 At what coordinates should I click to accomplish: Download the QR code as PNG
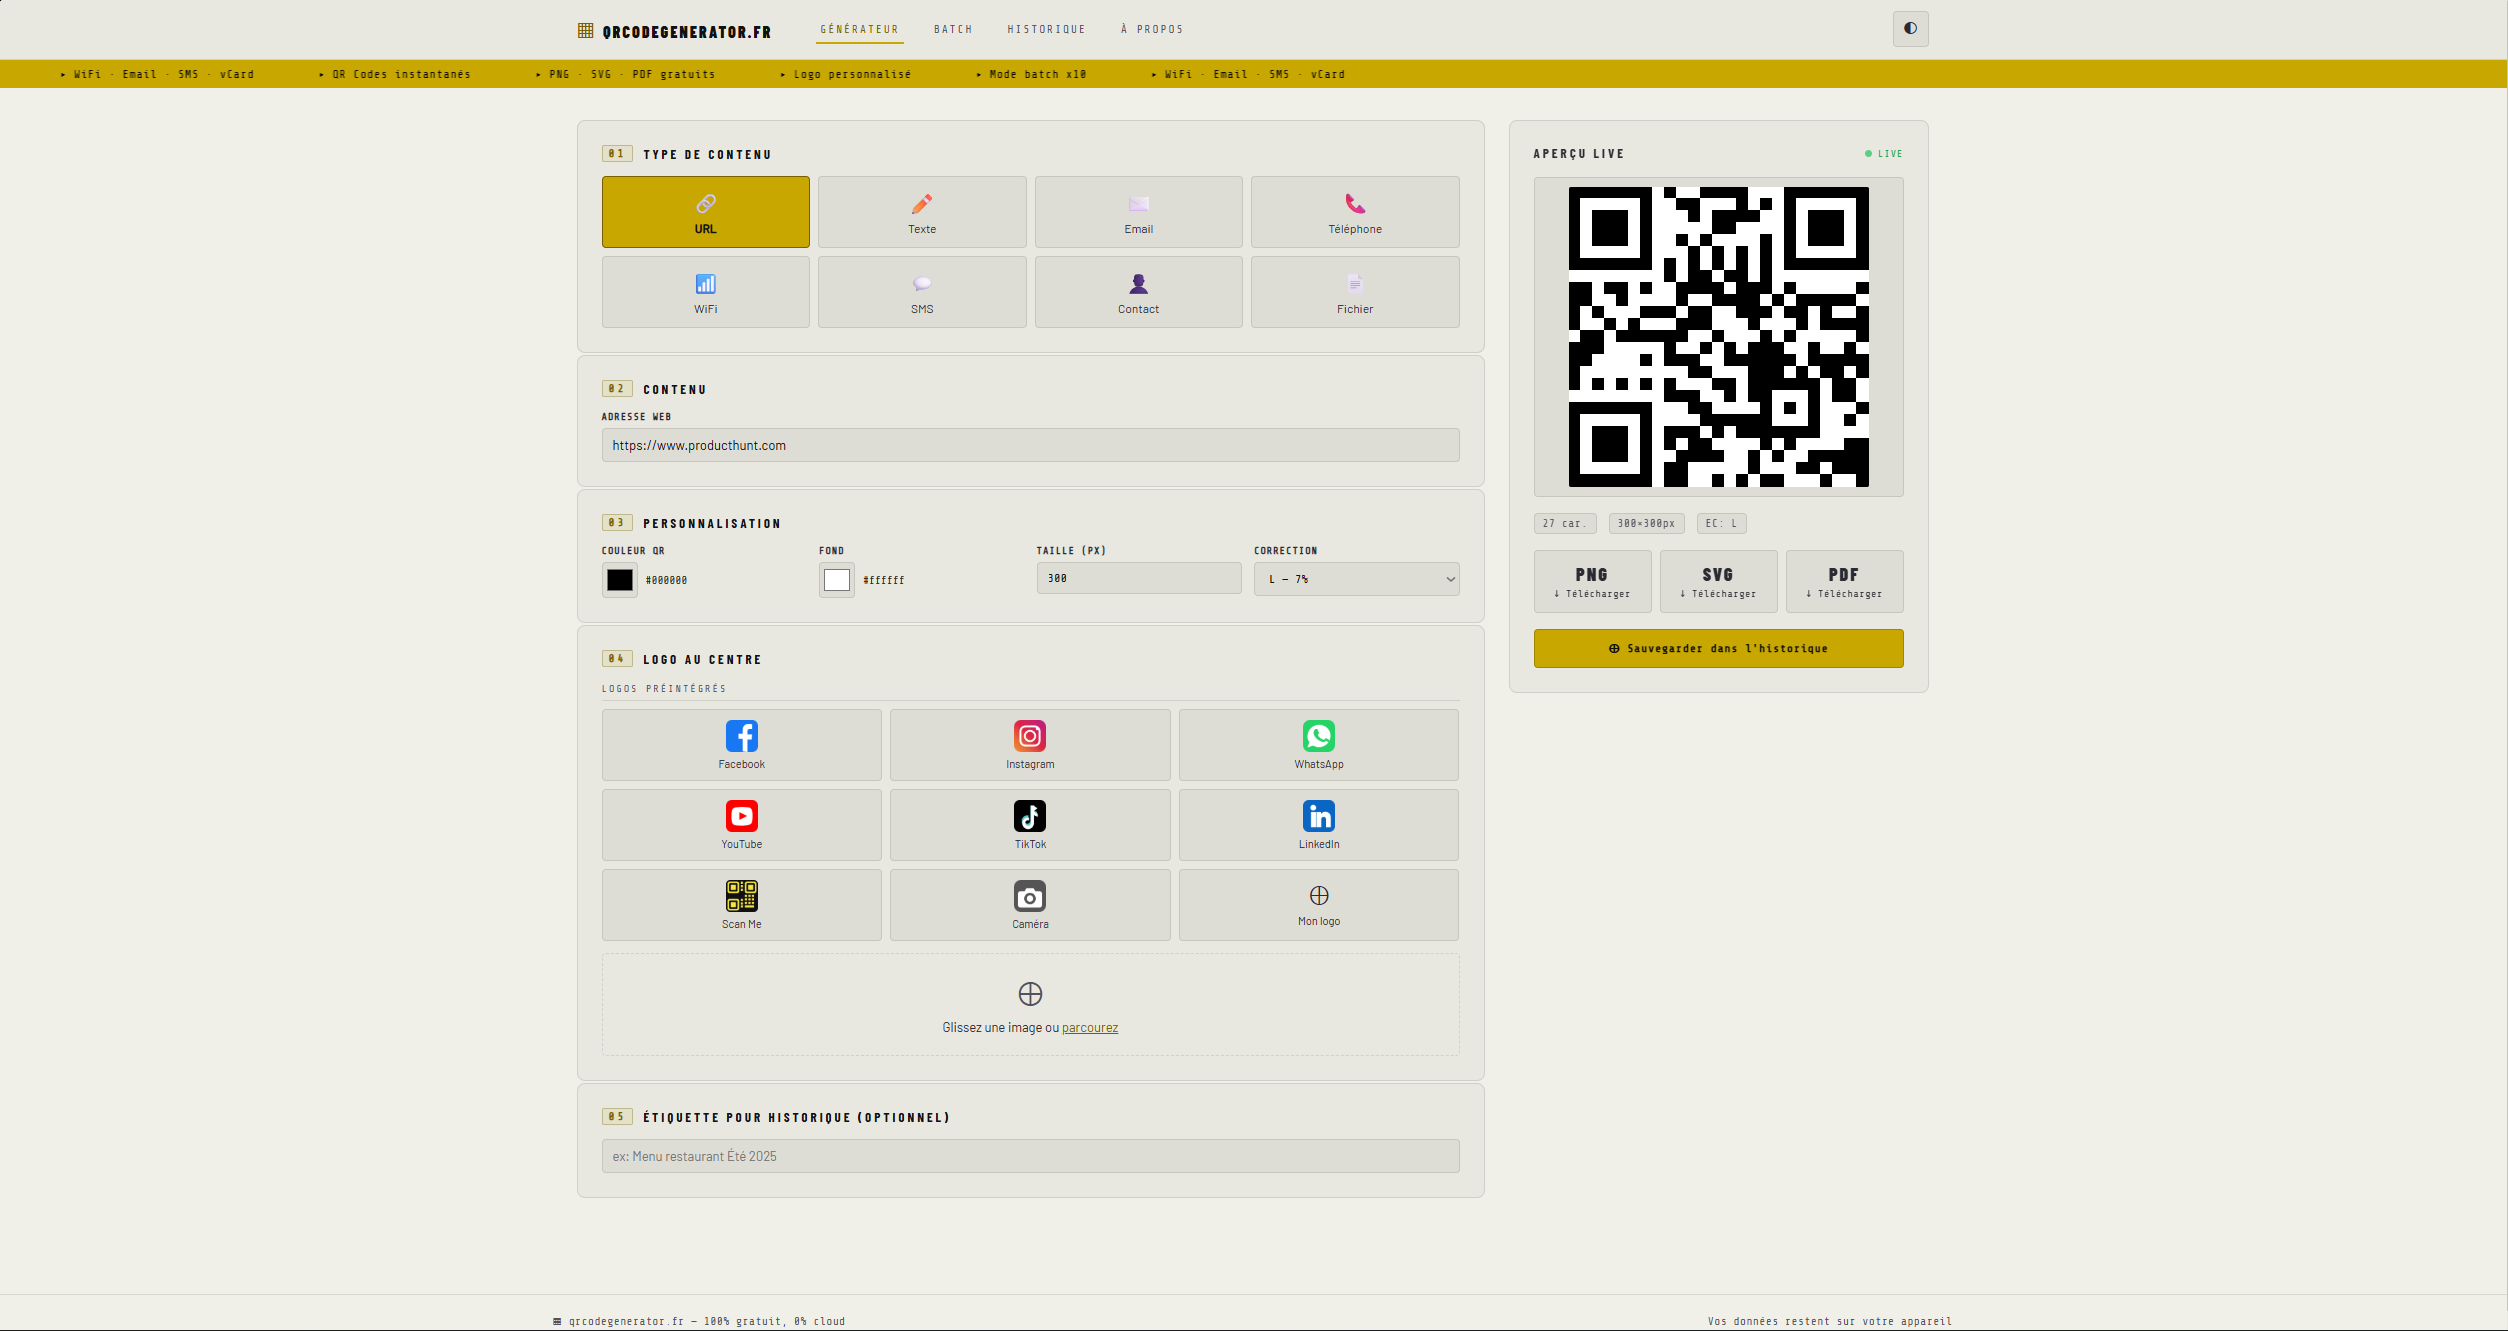[x=1592, y=581]
